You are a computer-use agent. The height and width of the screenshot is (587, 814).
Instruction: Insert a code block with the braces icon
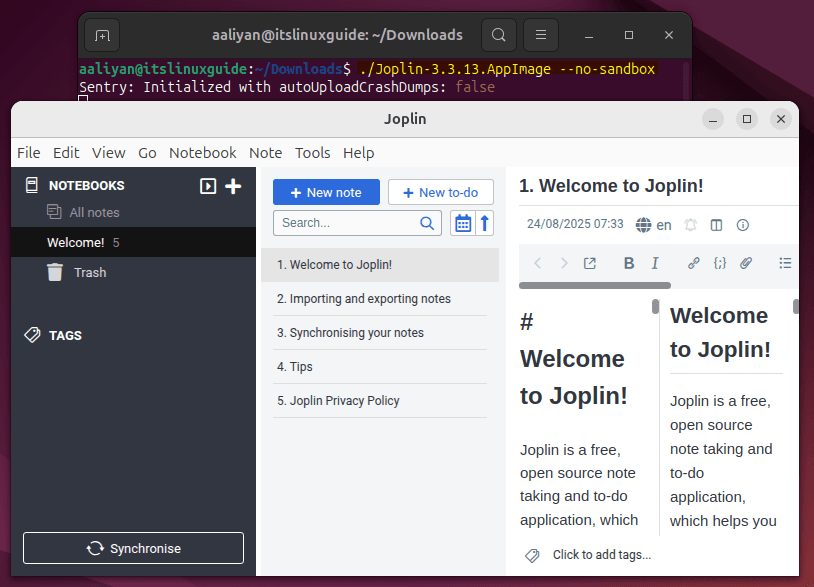point(720,263)
